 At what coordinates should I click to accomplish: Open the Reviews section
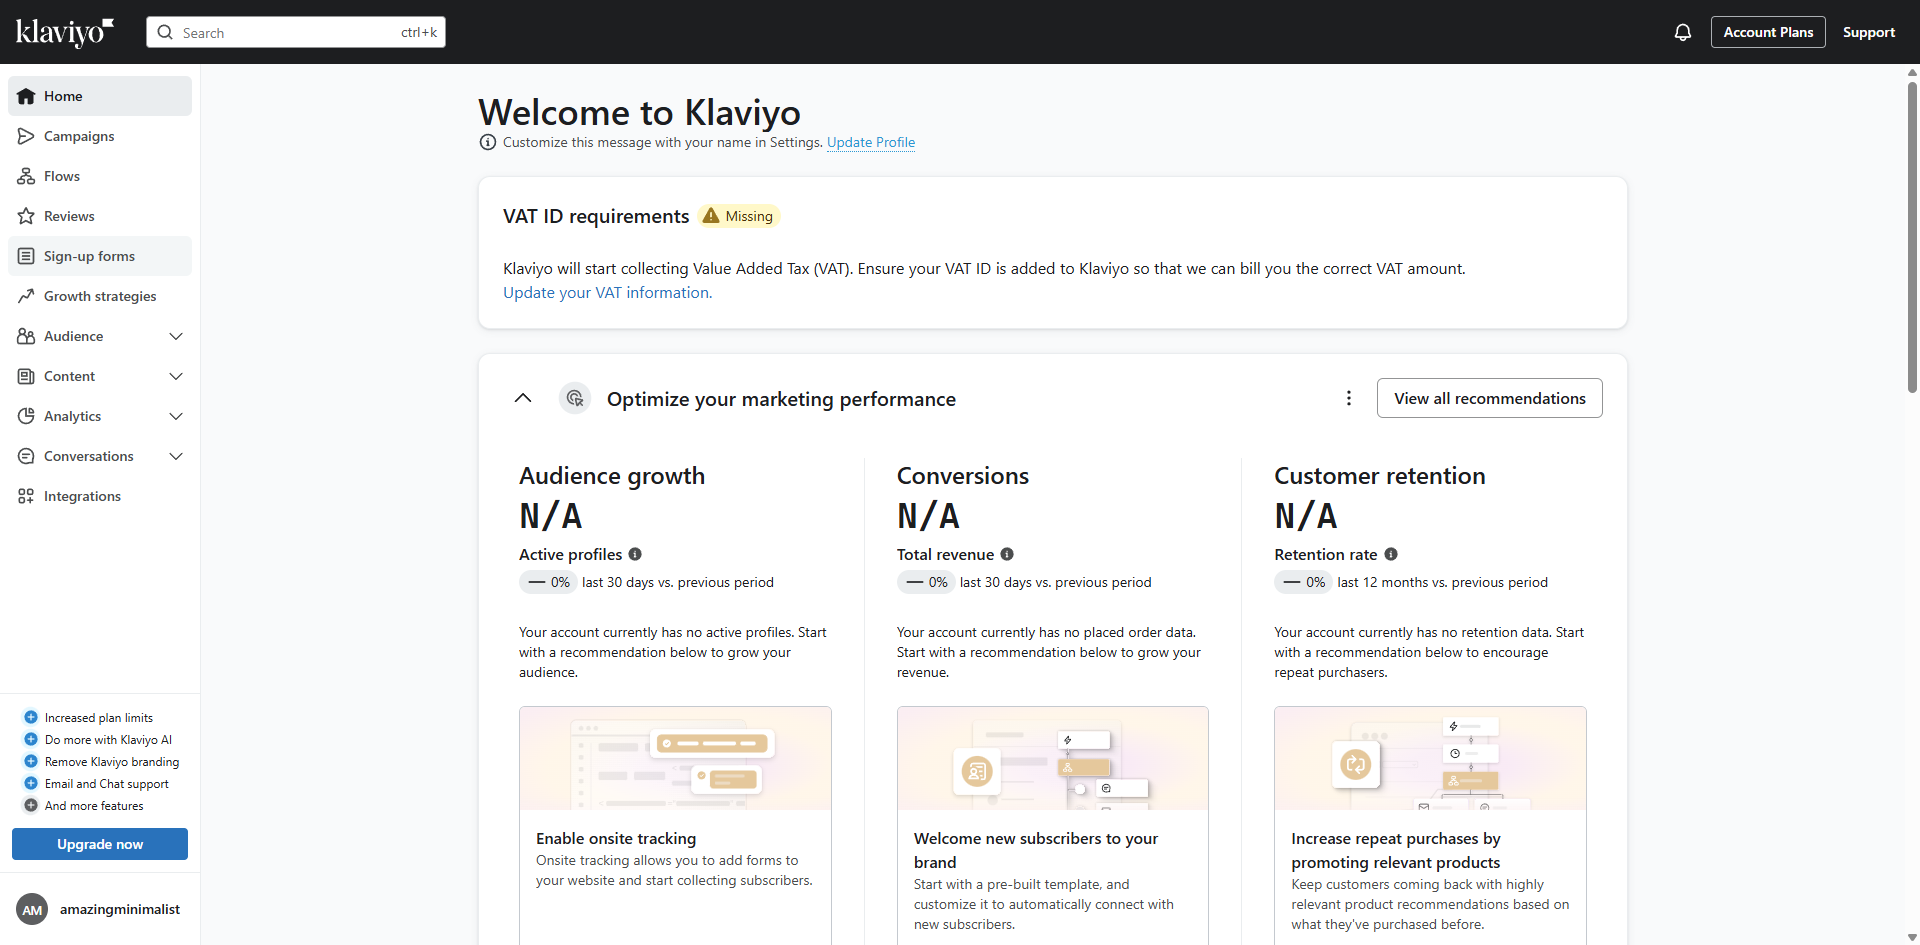tap(68, 216)
